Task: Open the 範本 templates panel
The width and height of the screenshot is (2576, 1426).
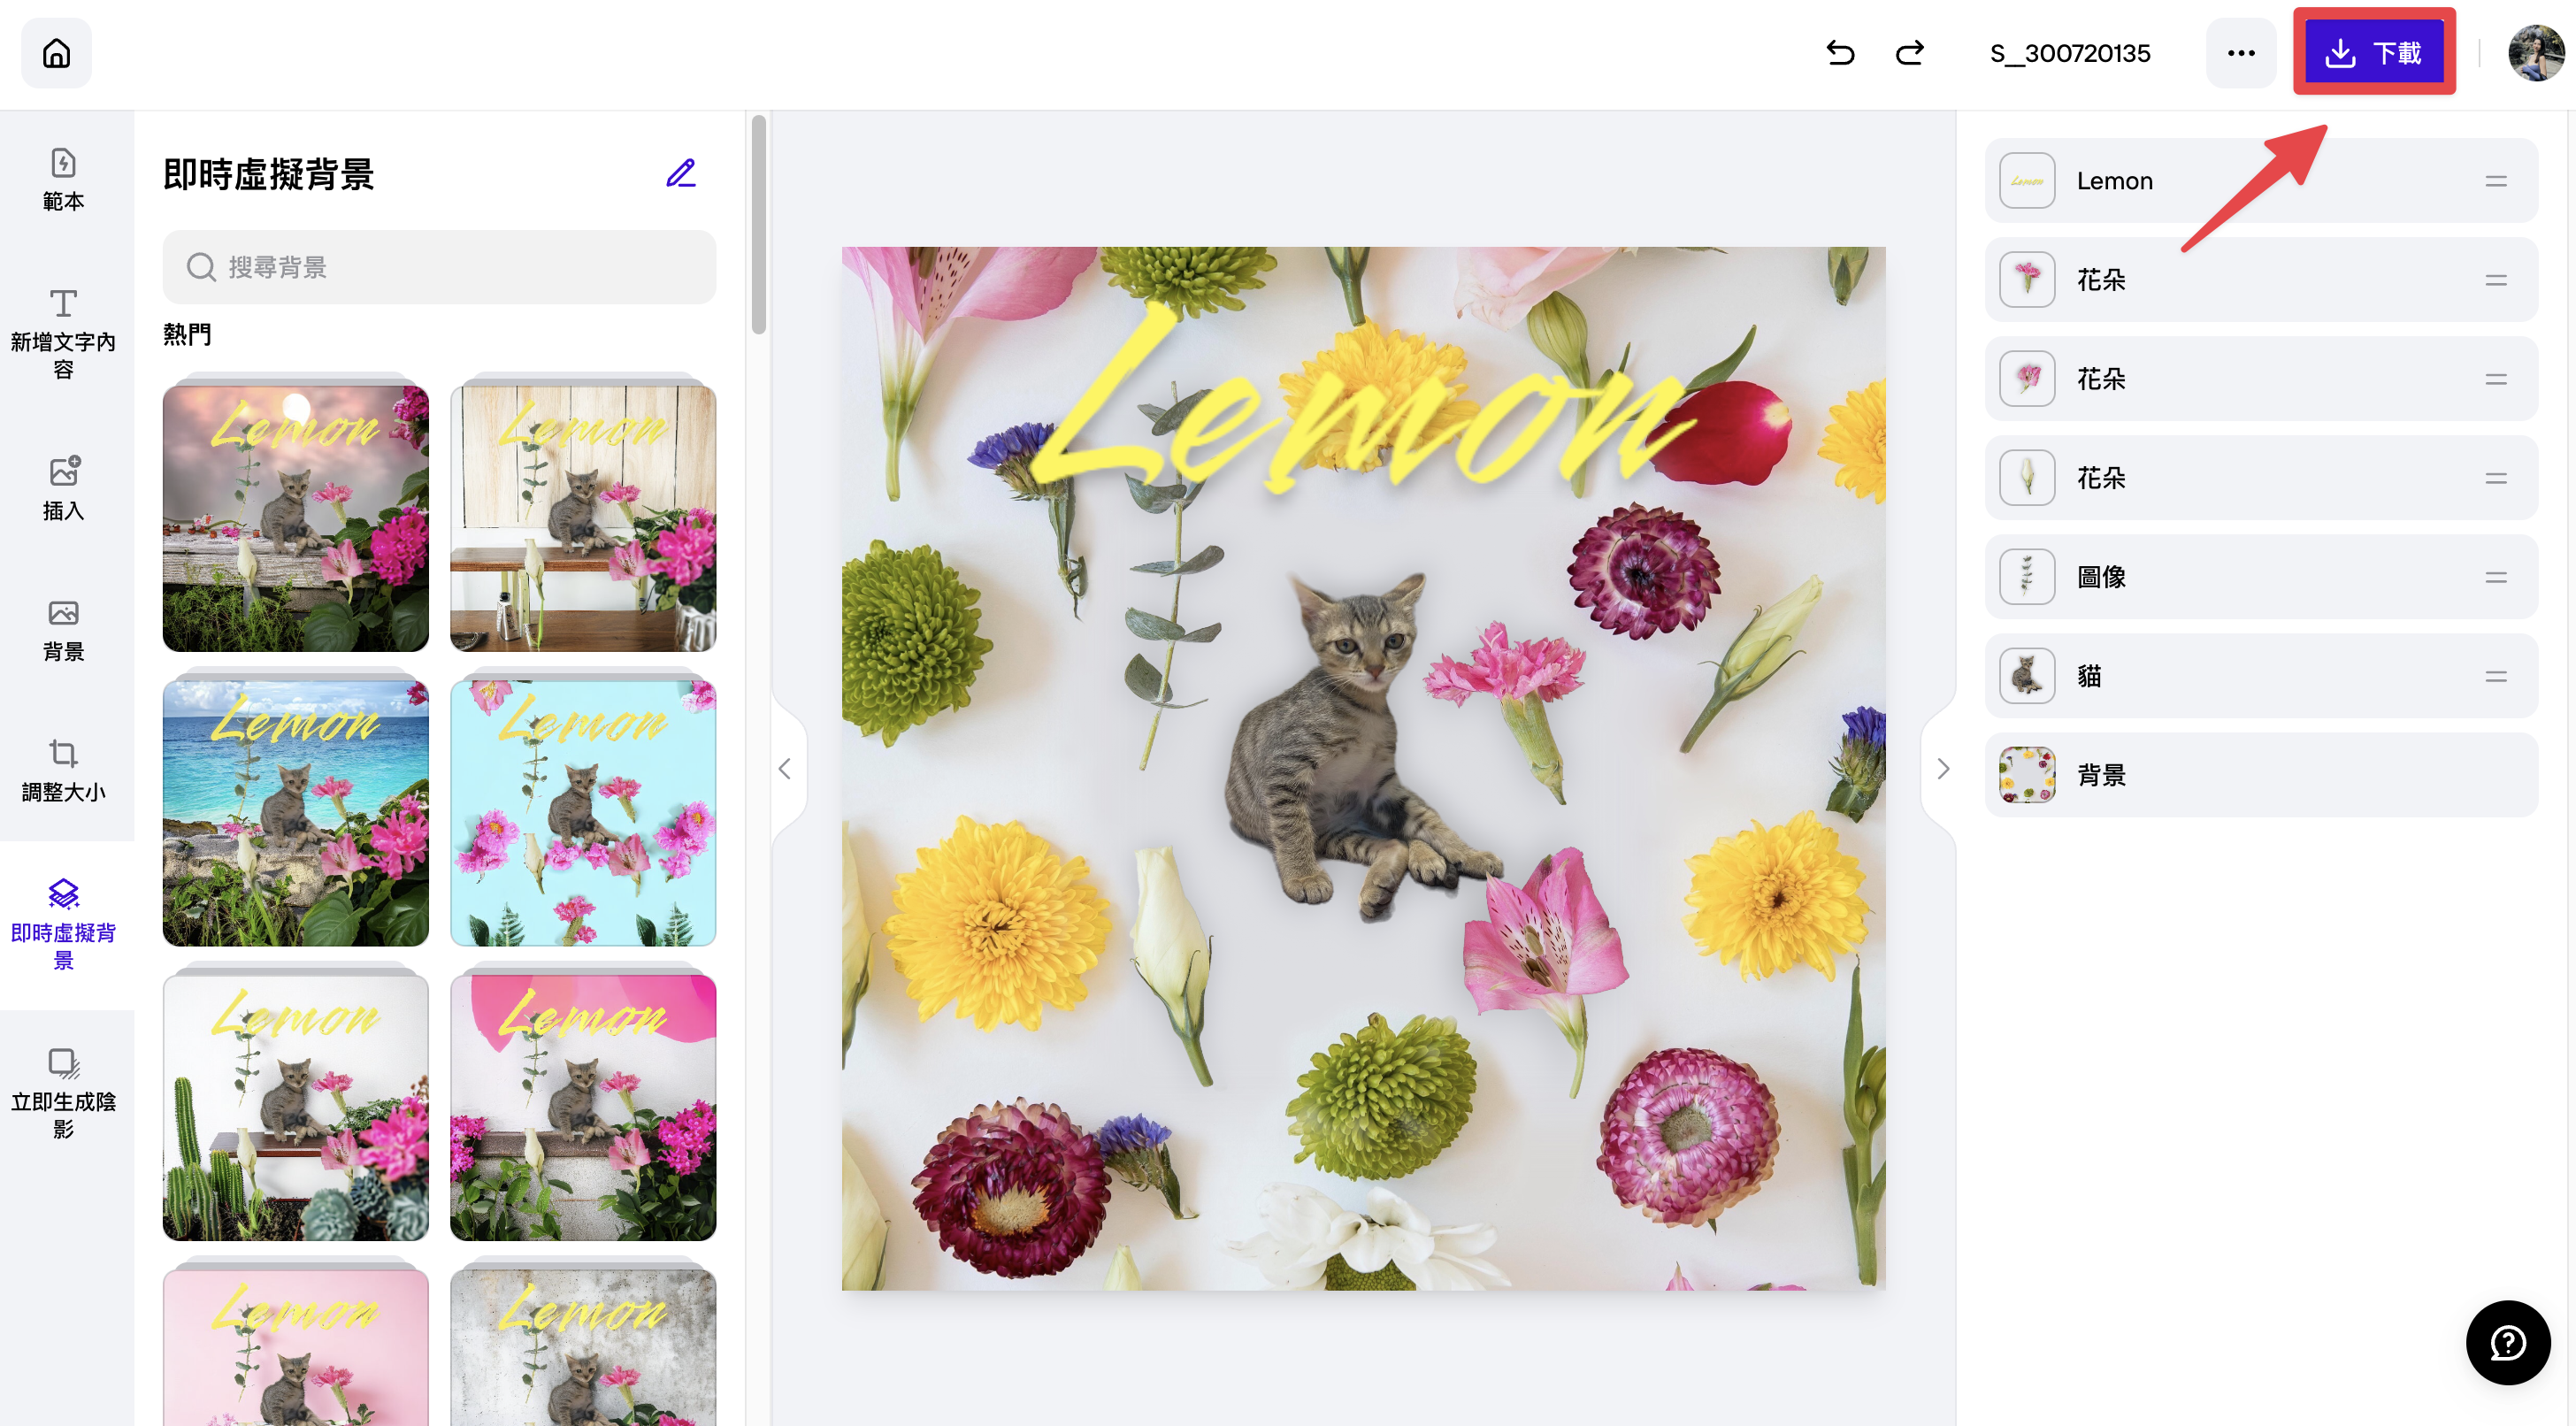Action: tap(63, 180)
